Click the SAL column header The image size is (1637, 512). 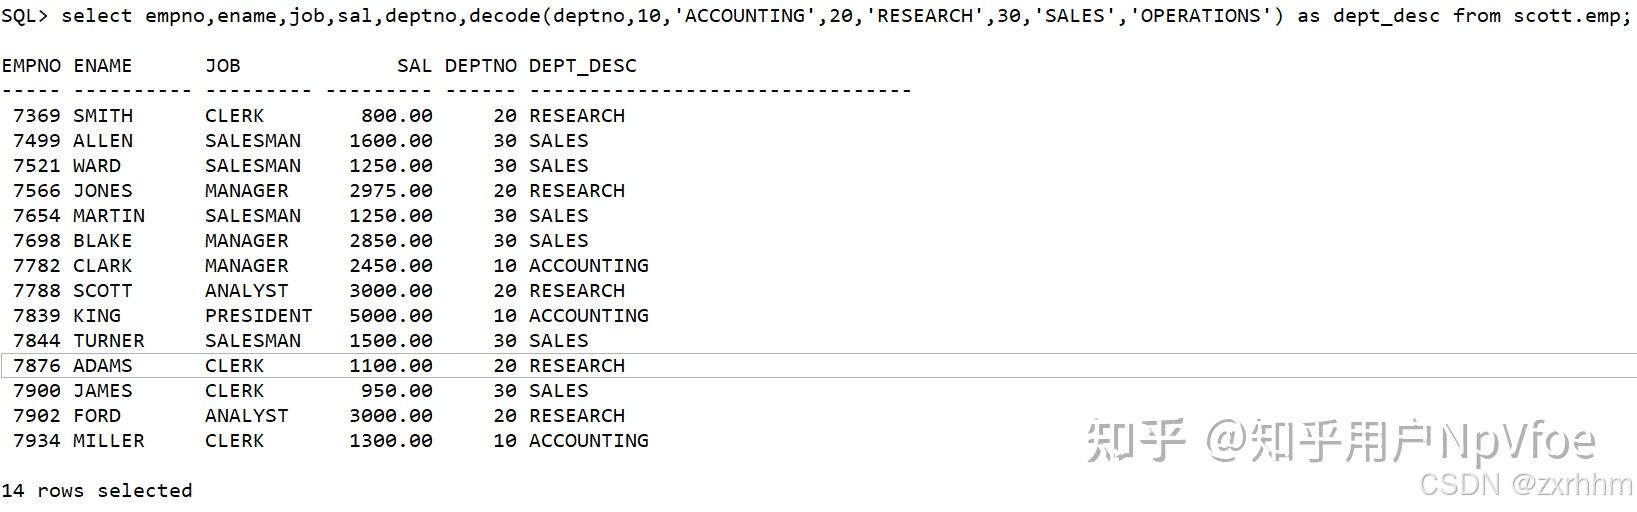(414, 66)
